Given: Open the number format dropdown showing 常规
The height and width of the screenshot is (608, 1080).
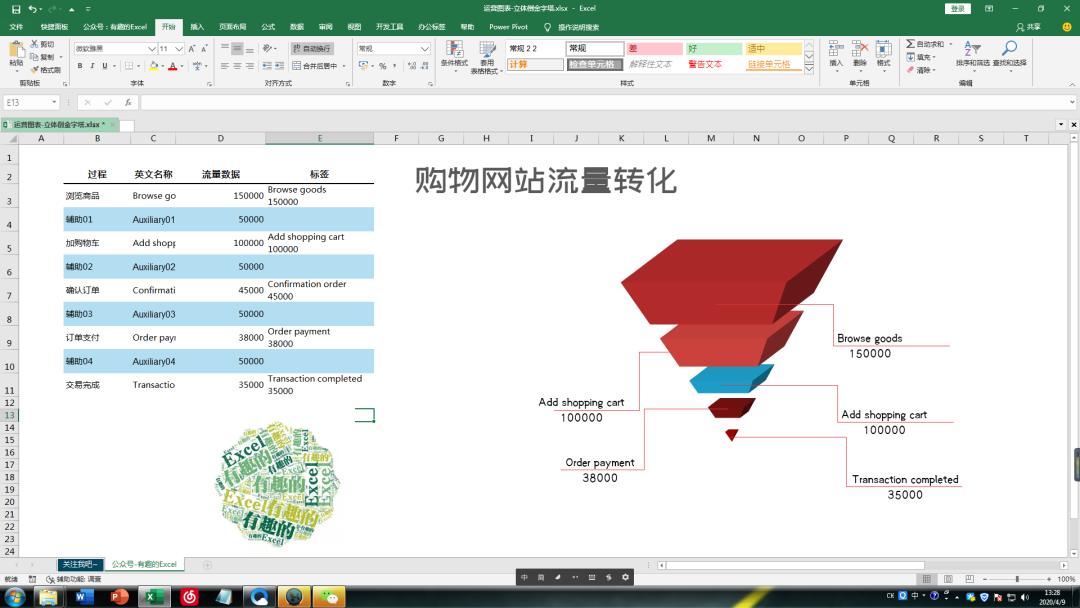Looking at the screenshot, I should [392, 46].
